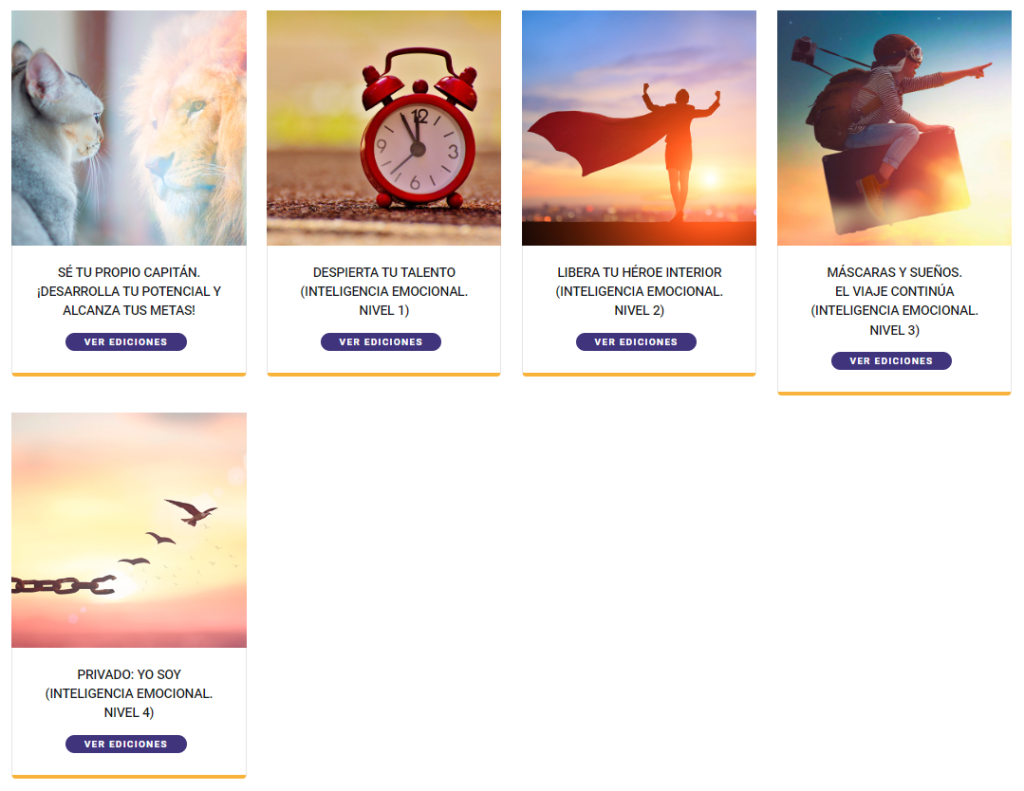
Task: Select the Inteligencia Emocional Nivel 1 card text
Action: coord(384,301)
